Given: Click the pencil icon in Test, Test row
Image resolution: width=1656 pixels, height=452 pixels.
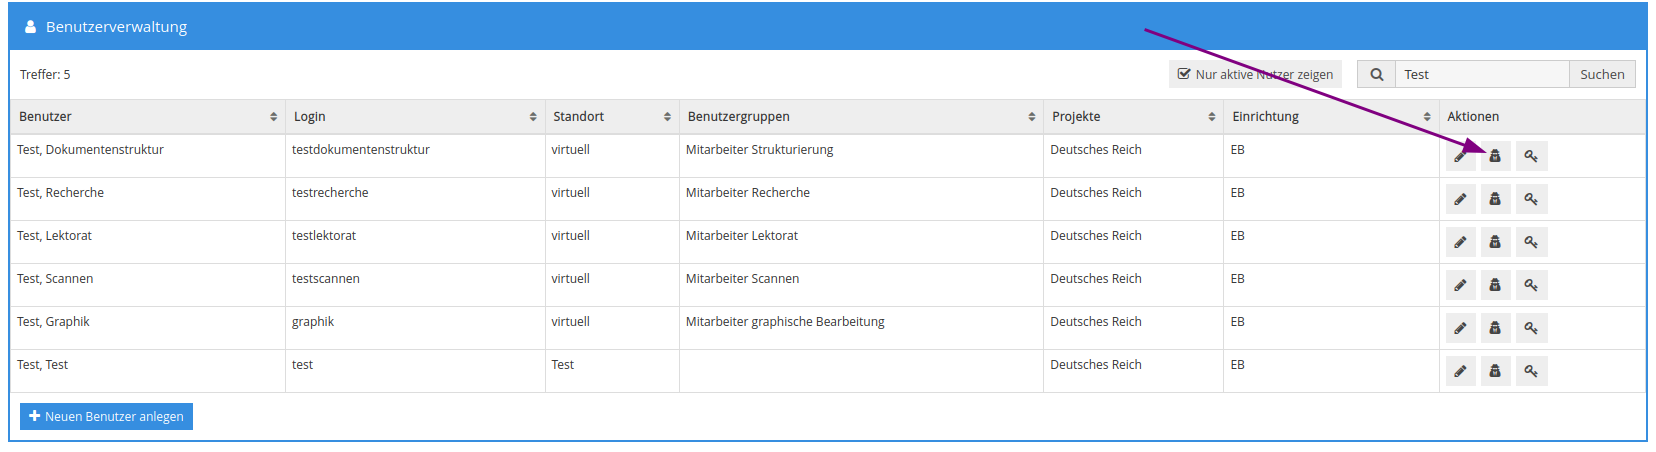Looking at the screenshot, I should (1460, 371).
